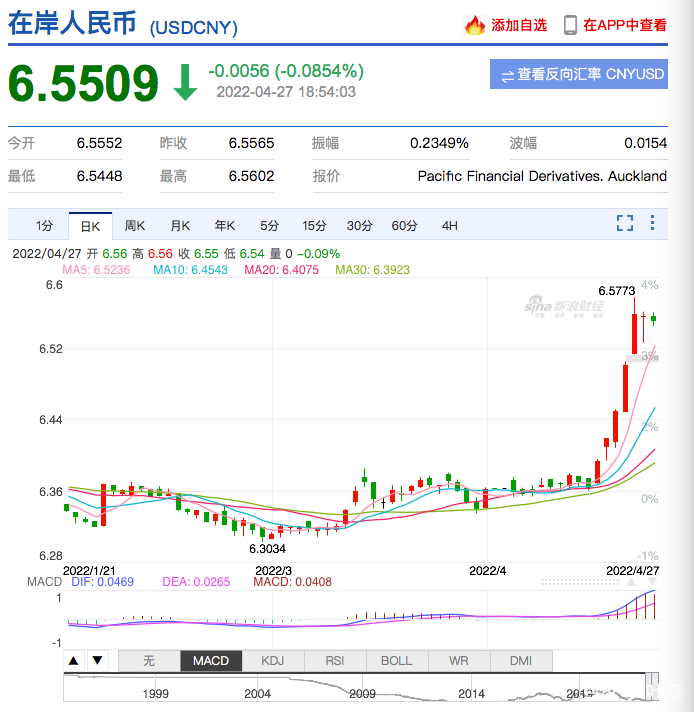Click the down triangle indicator button
This screenshot has height=712, width=694.
(97, 660)
